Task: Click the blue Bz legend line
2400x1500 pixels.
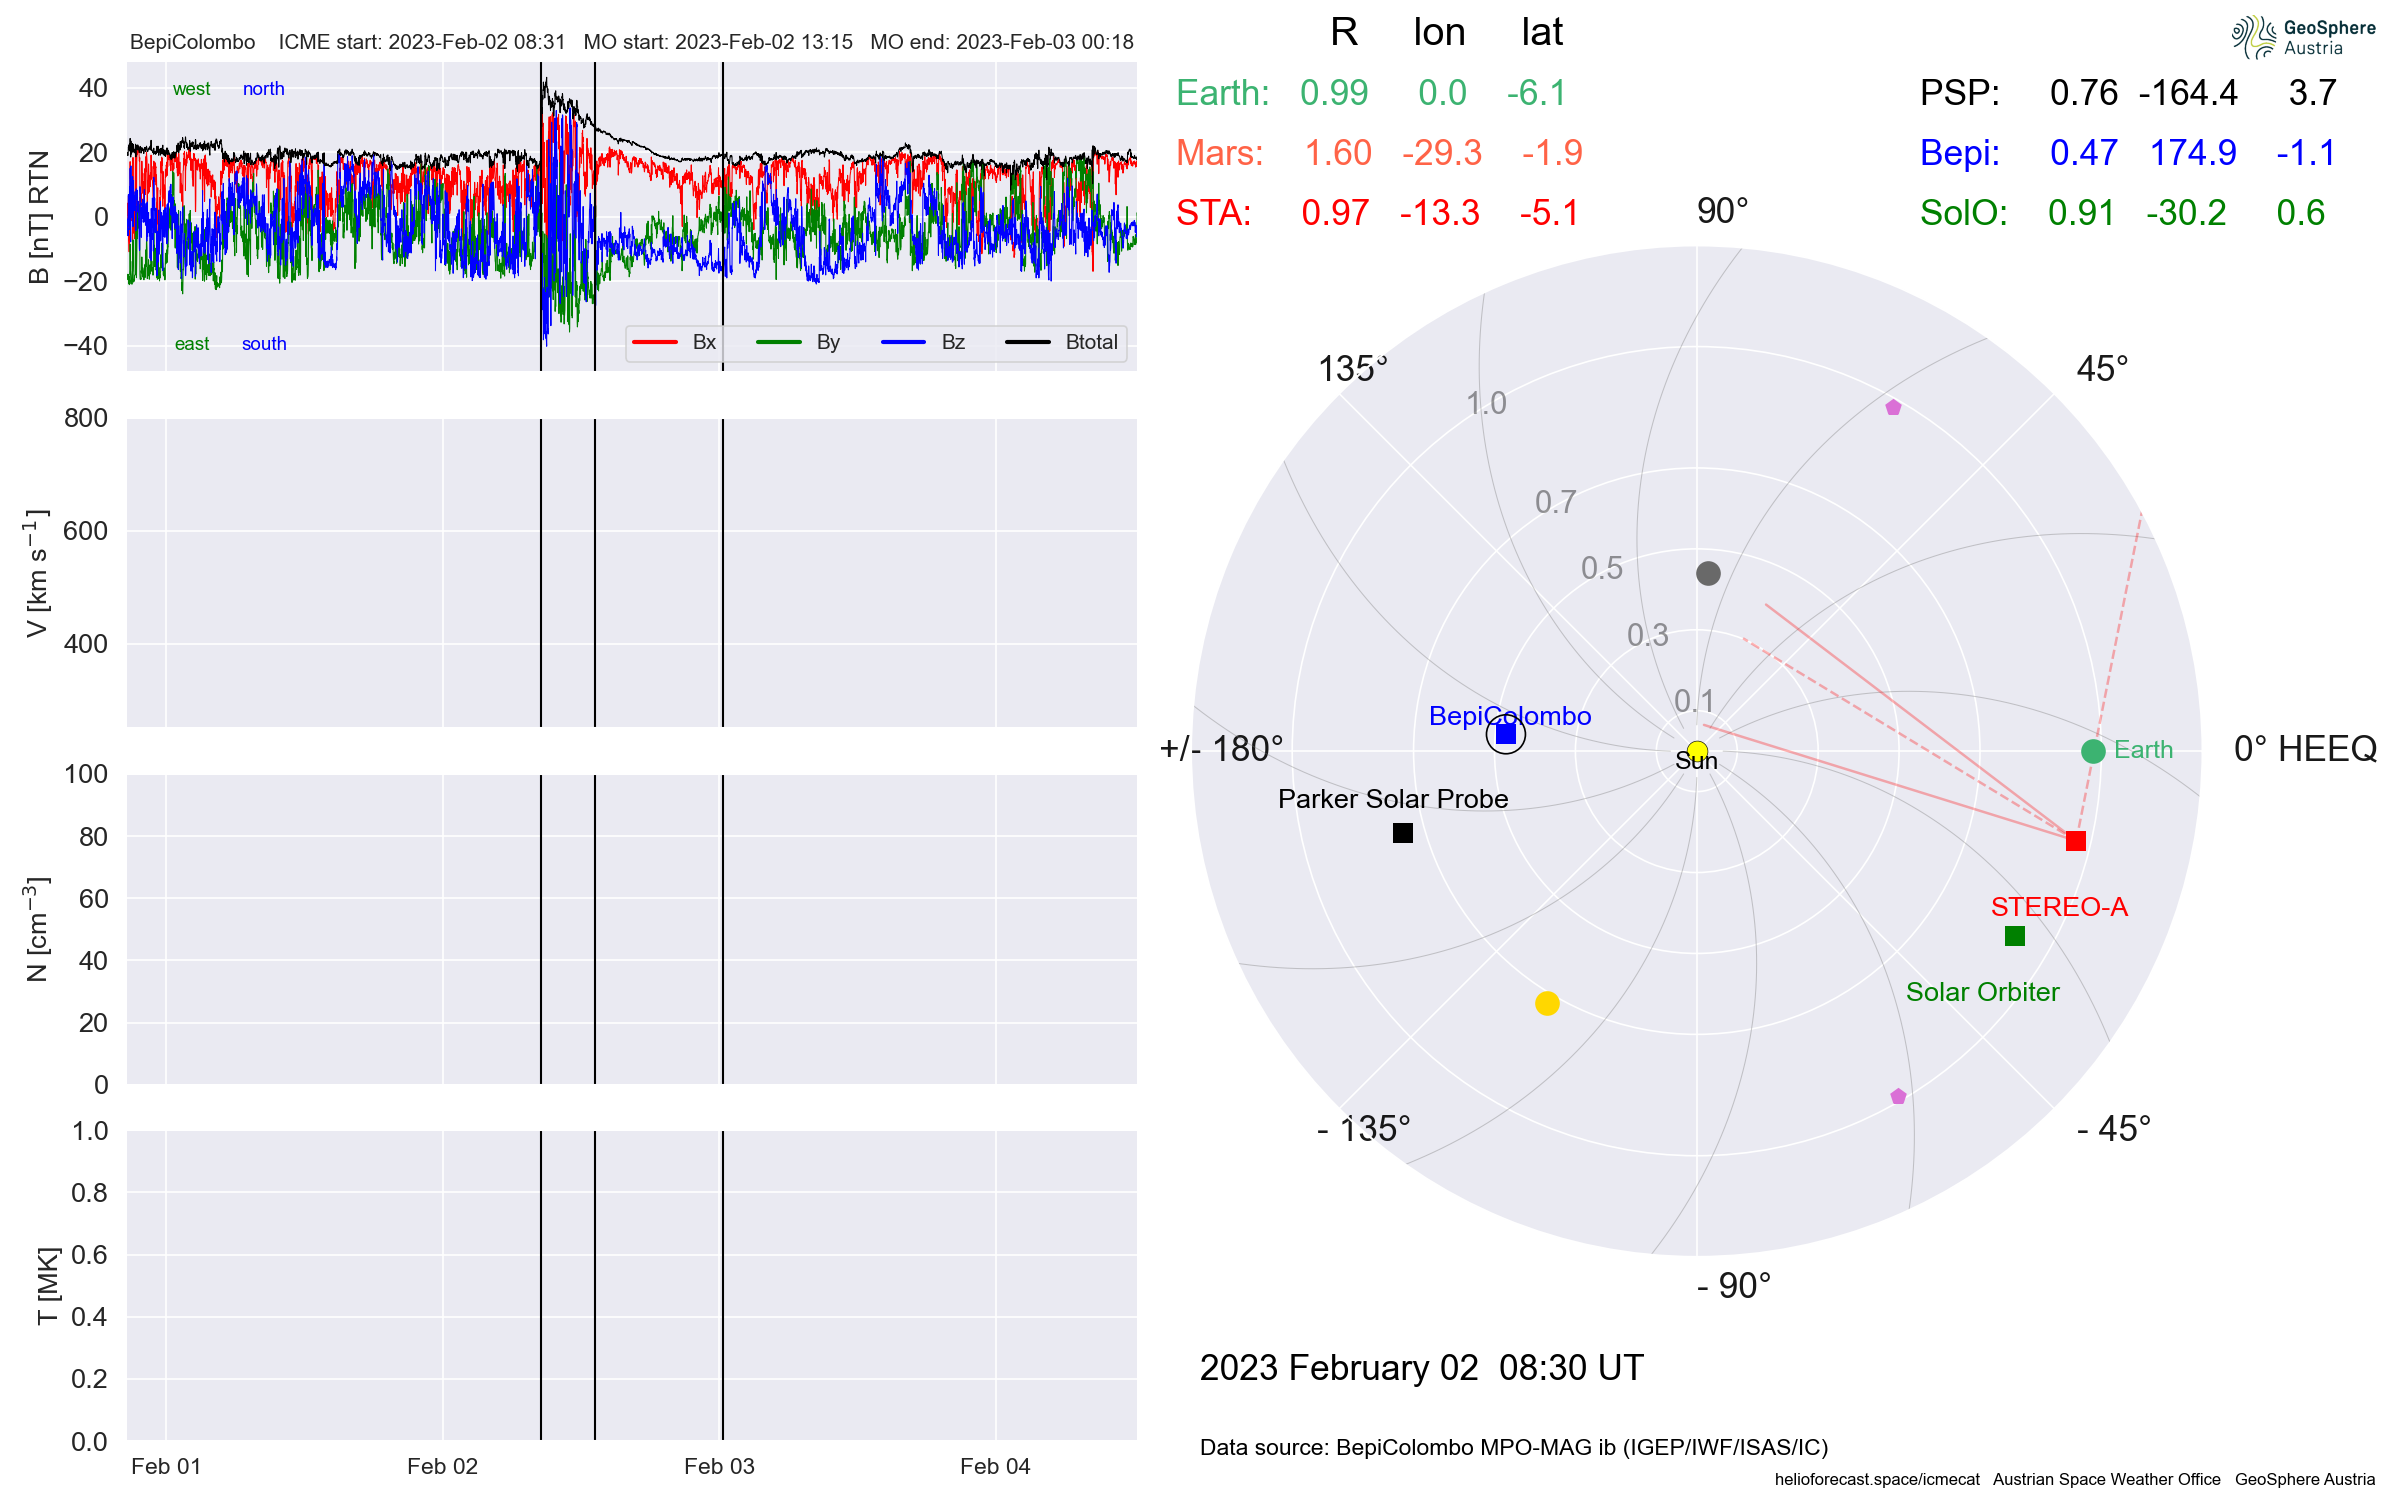Action: coord(904,342)
